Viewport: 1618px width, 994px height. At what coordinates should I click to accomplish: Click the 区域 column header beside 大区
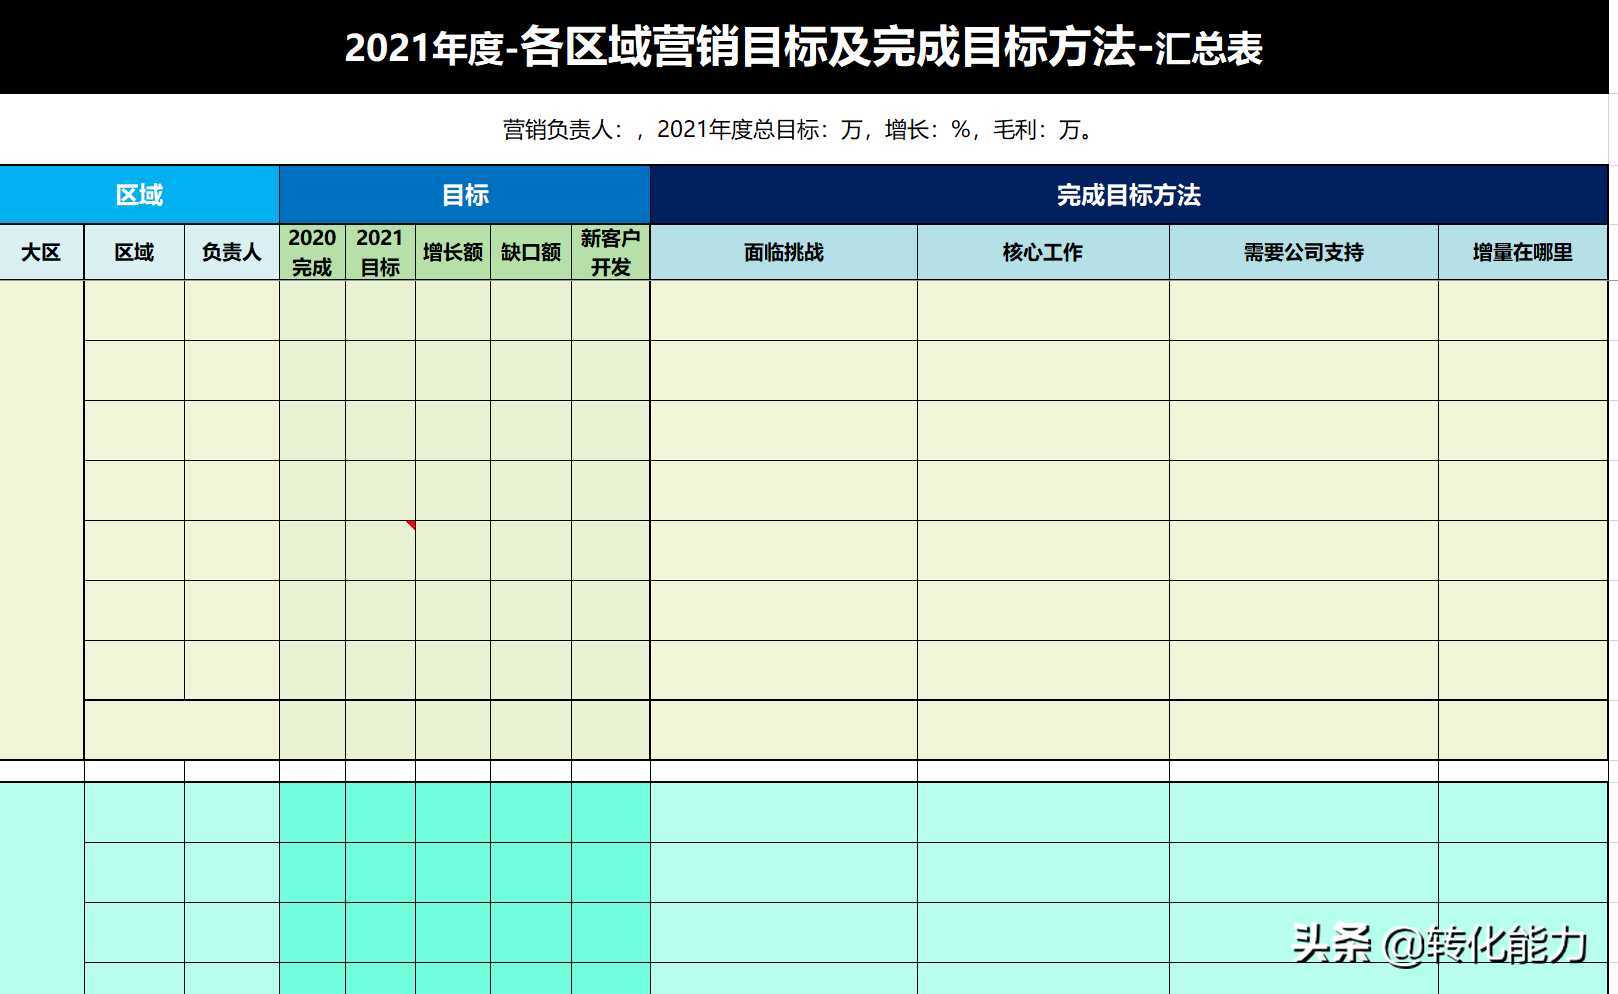click(134, 252)
